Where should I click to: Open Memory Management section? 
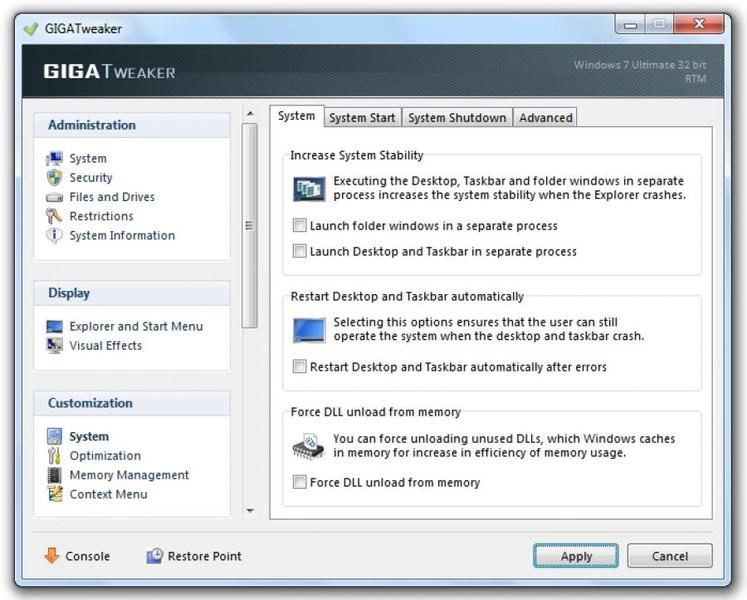(x=129, y=475)
